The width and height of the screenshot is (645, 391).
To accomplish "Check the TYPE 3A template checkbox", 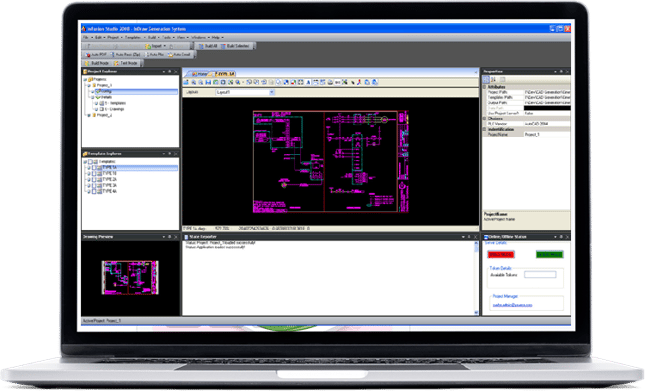I will pos(94,185).
